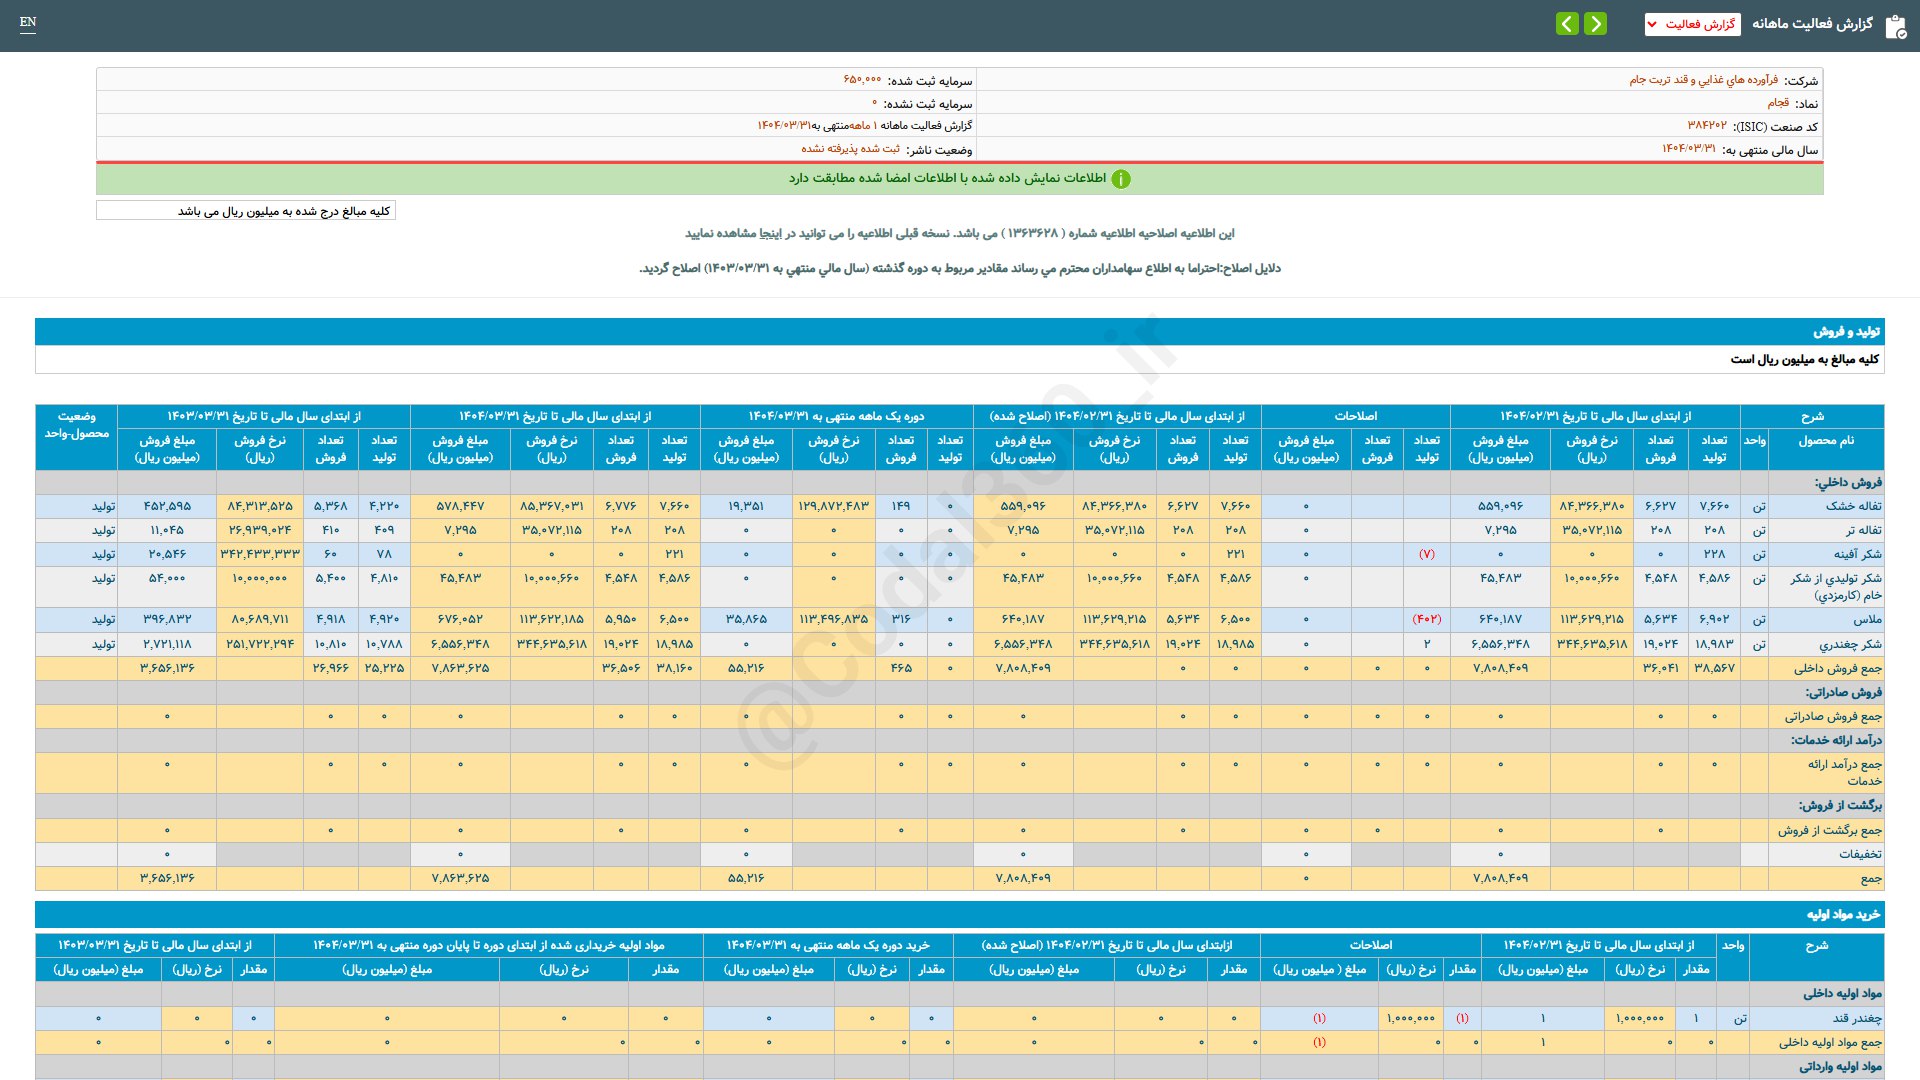This screenshot has width=1920, height=1080.
Task: Open the symbol link قجام
Action: click(x=1778, y=103)
